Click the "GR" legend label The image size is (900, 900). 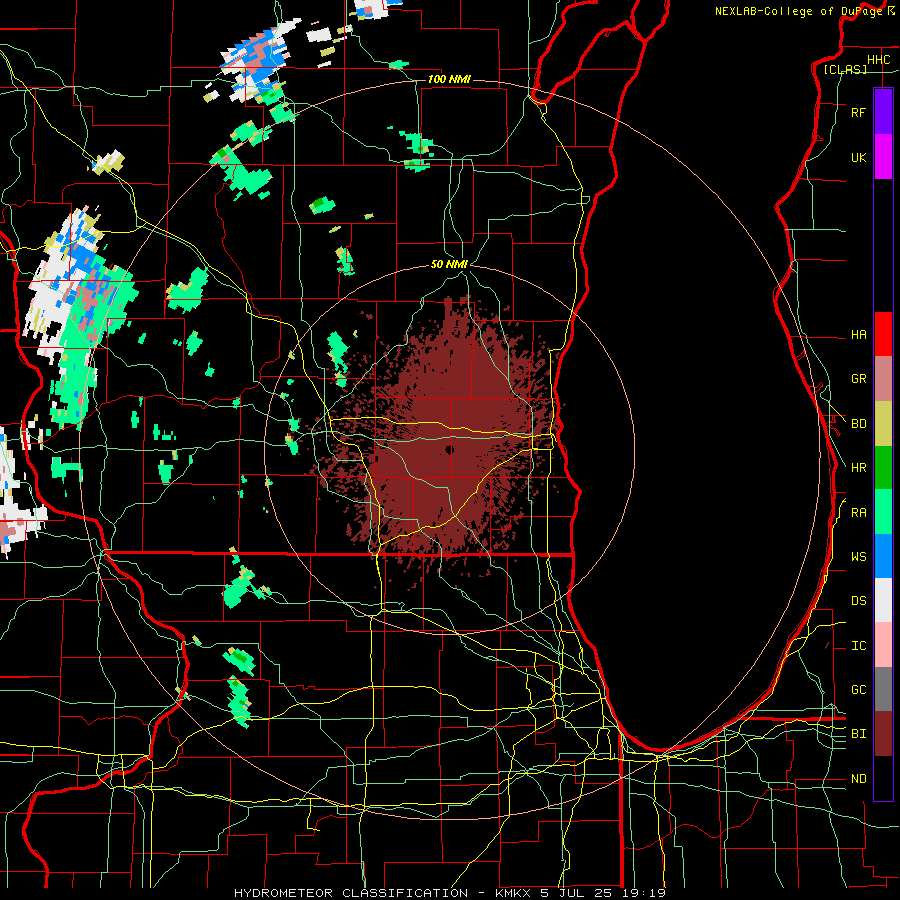coord(858,379)
